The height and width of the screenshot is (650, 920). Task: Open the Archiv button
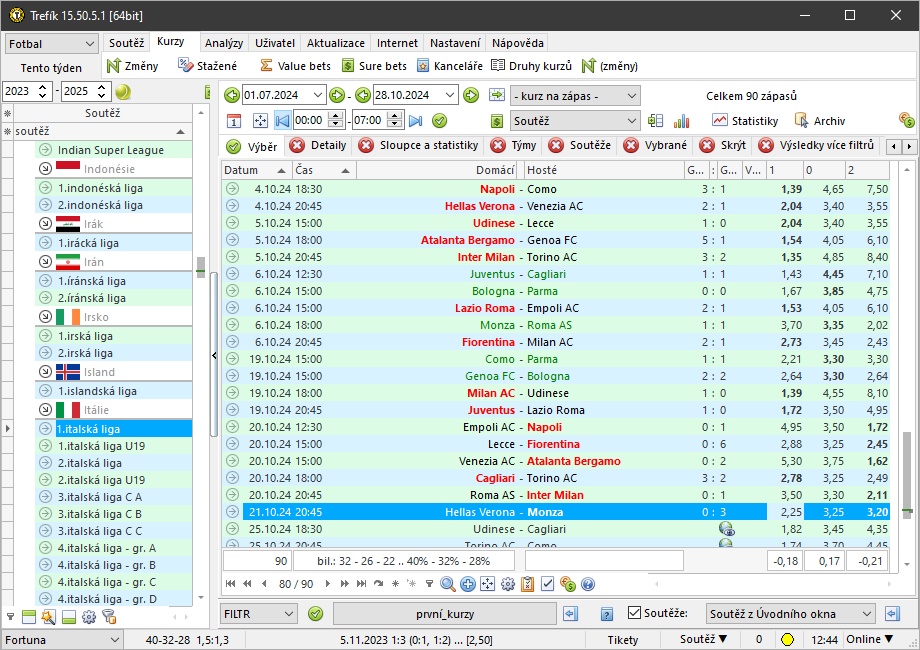(x=820, y=121)
